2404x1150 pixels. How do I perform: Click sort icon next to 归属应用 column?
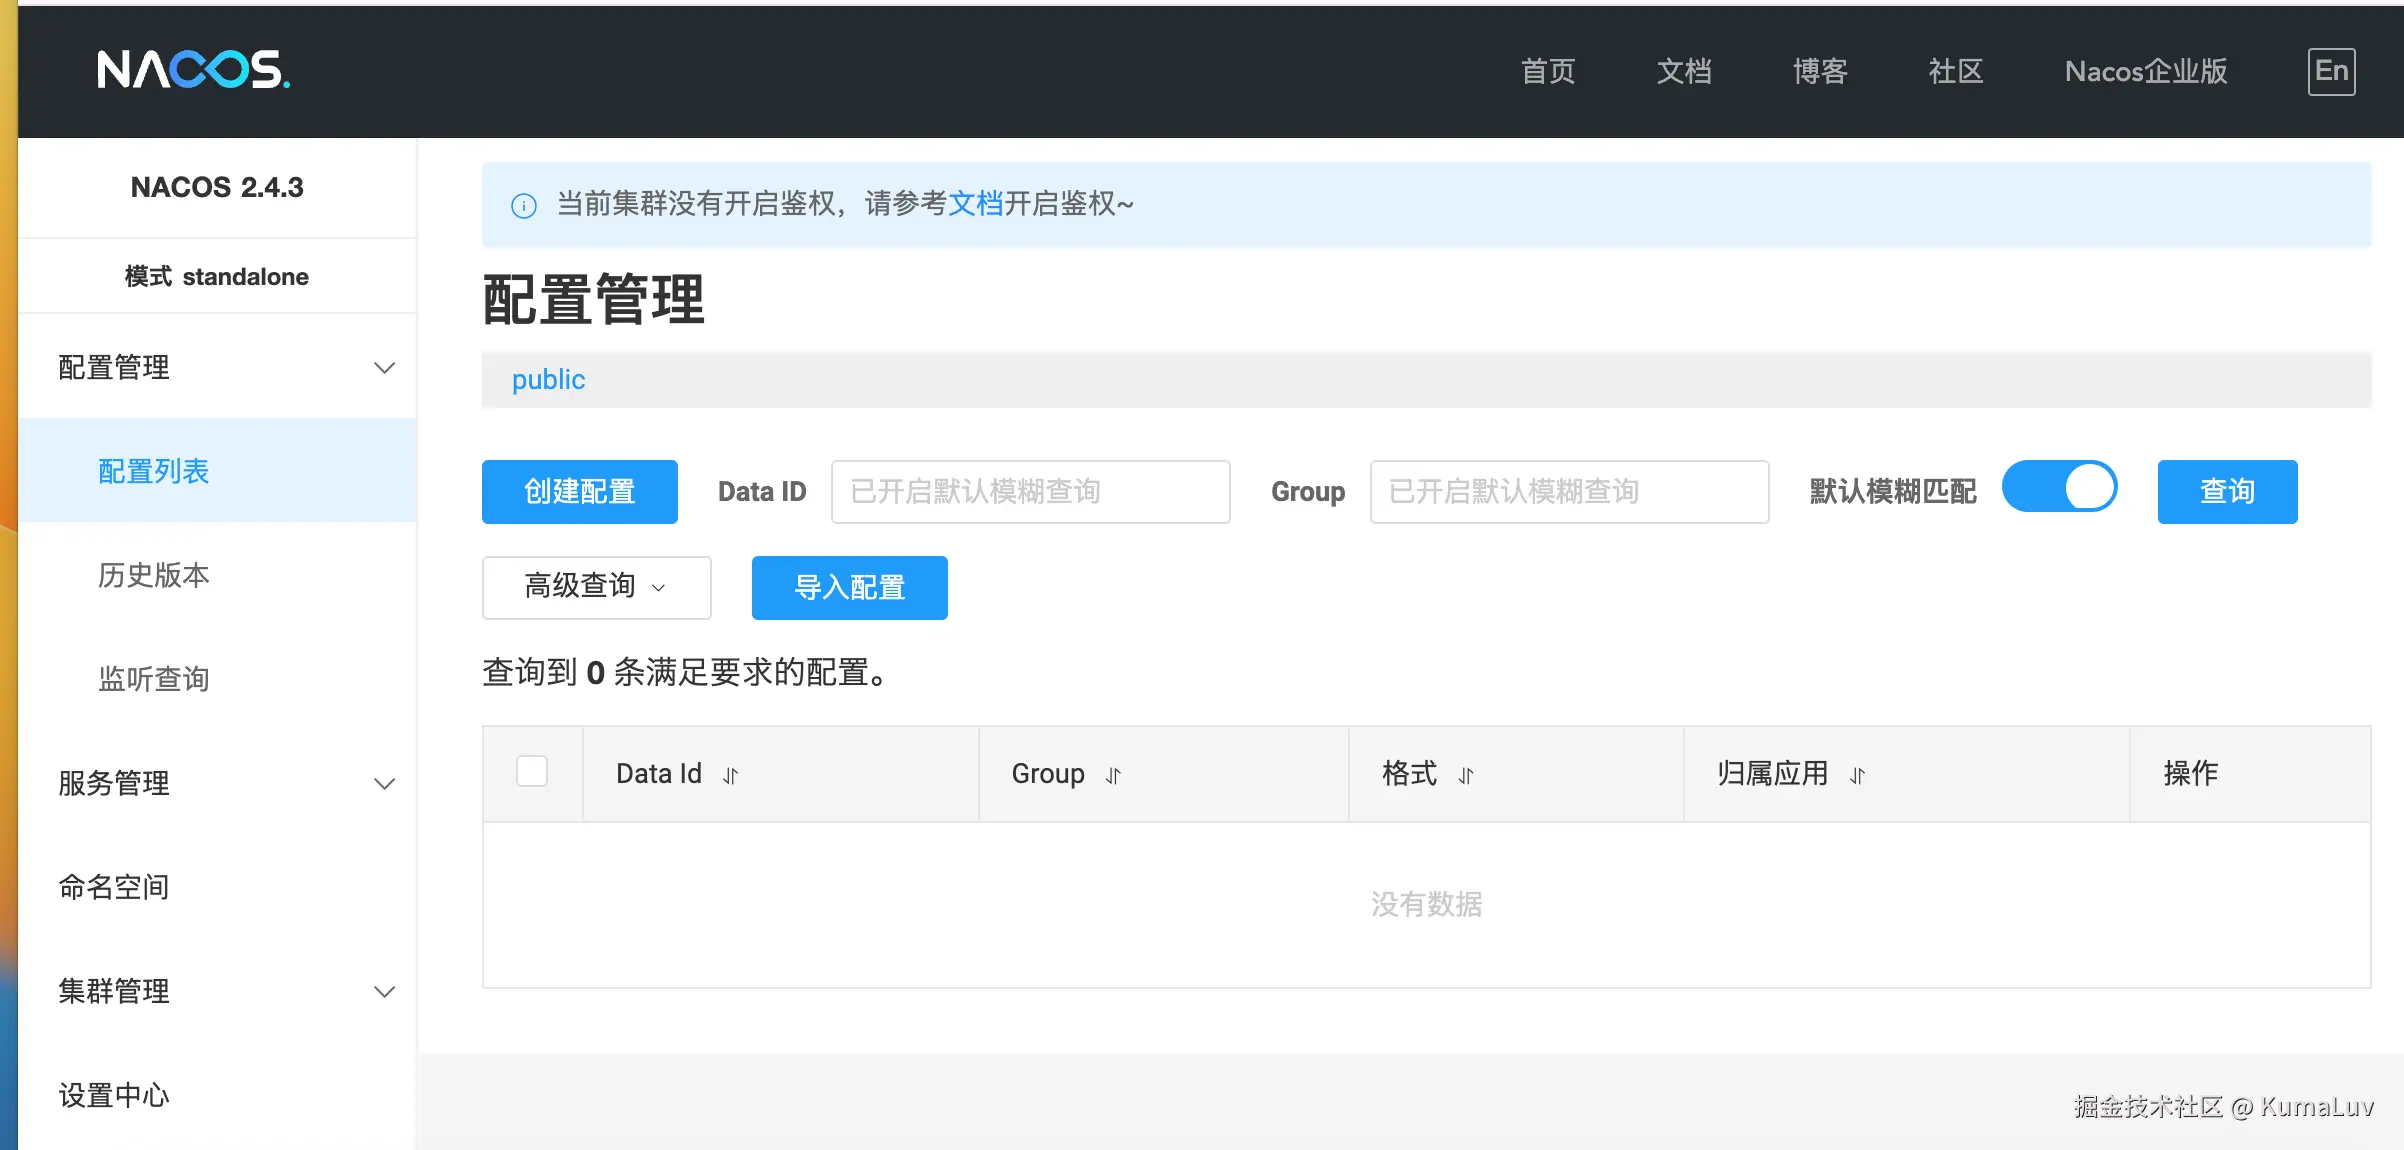coord(1857,775)
